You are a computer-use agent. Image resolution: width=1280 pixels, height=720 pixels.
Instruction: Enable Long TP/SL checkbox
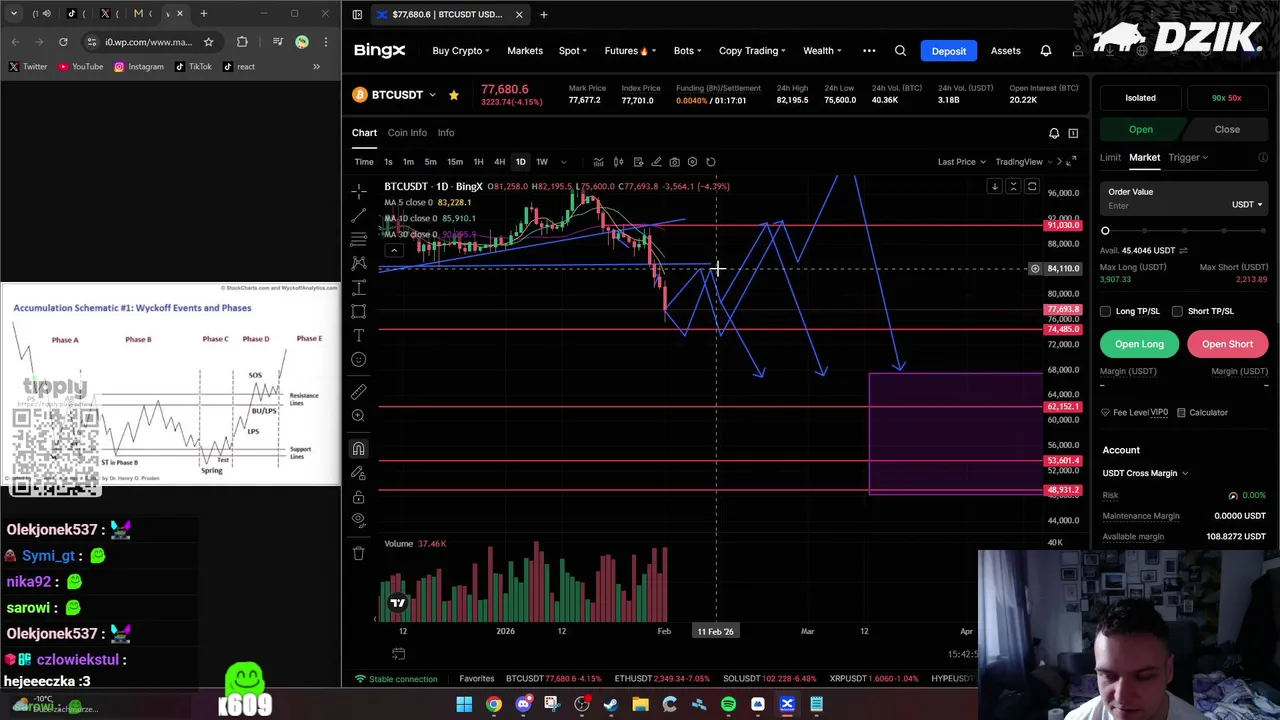[1105, 311]
